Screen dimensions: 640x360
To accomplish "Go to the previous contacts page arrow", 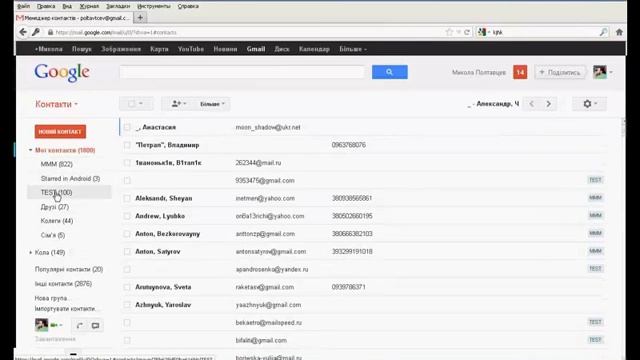I will coord(531,104).
